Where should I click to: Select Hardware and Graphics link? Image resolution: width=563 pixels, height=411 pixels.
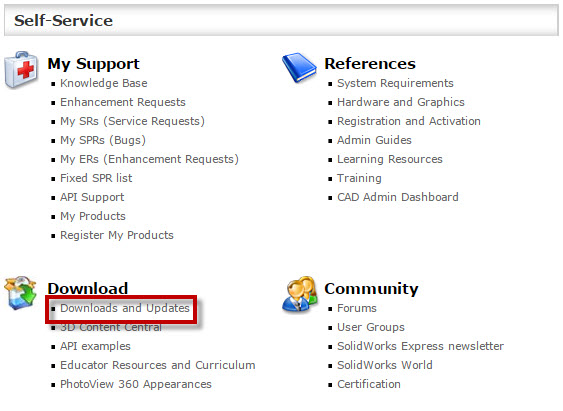(x=401, y=102)
